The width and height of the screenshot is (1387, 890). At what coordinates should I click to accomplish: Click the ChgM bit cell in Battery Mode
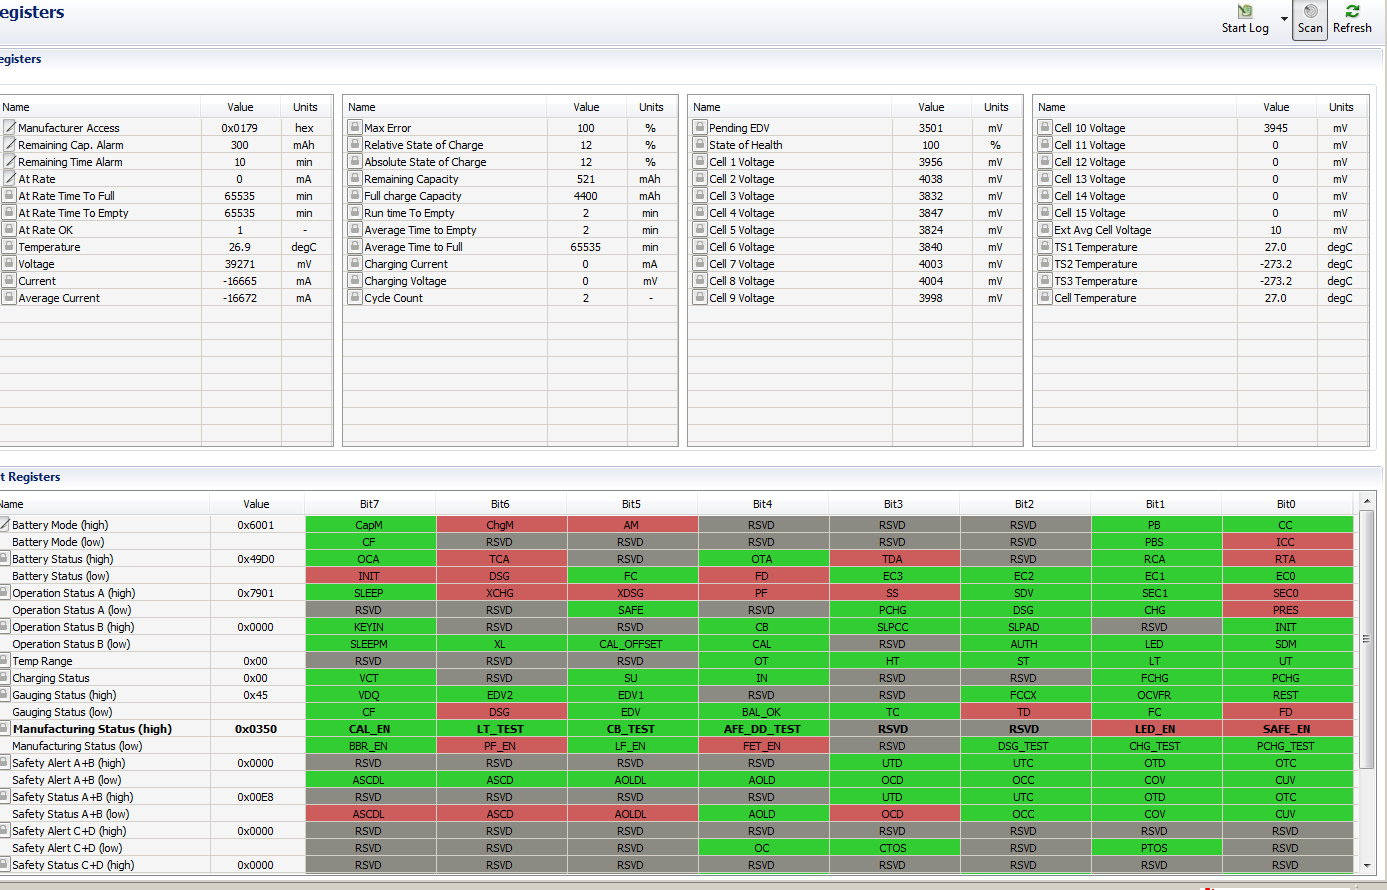[x=501, y=525]
